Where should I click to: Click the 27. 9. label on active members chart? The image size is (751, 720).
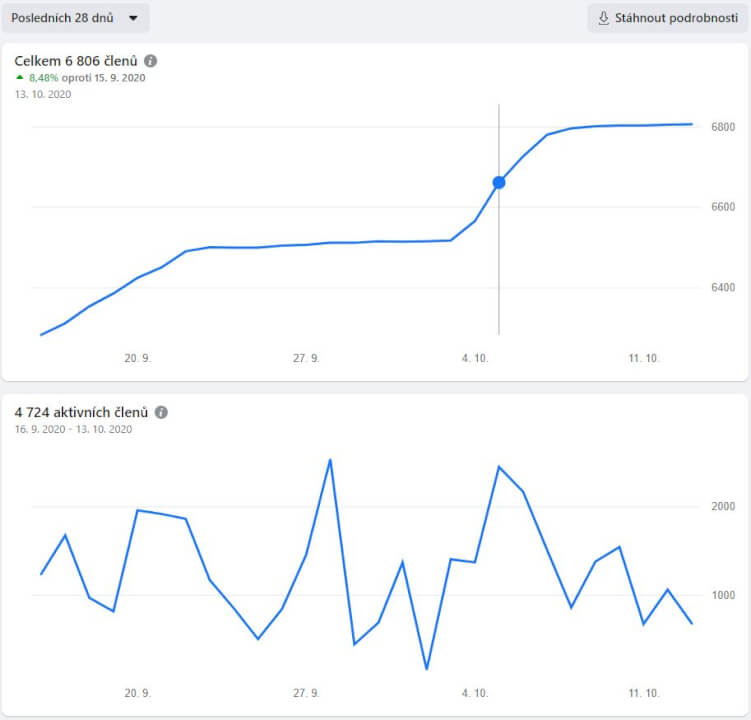306,693
